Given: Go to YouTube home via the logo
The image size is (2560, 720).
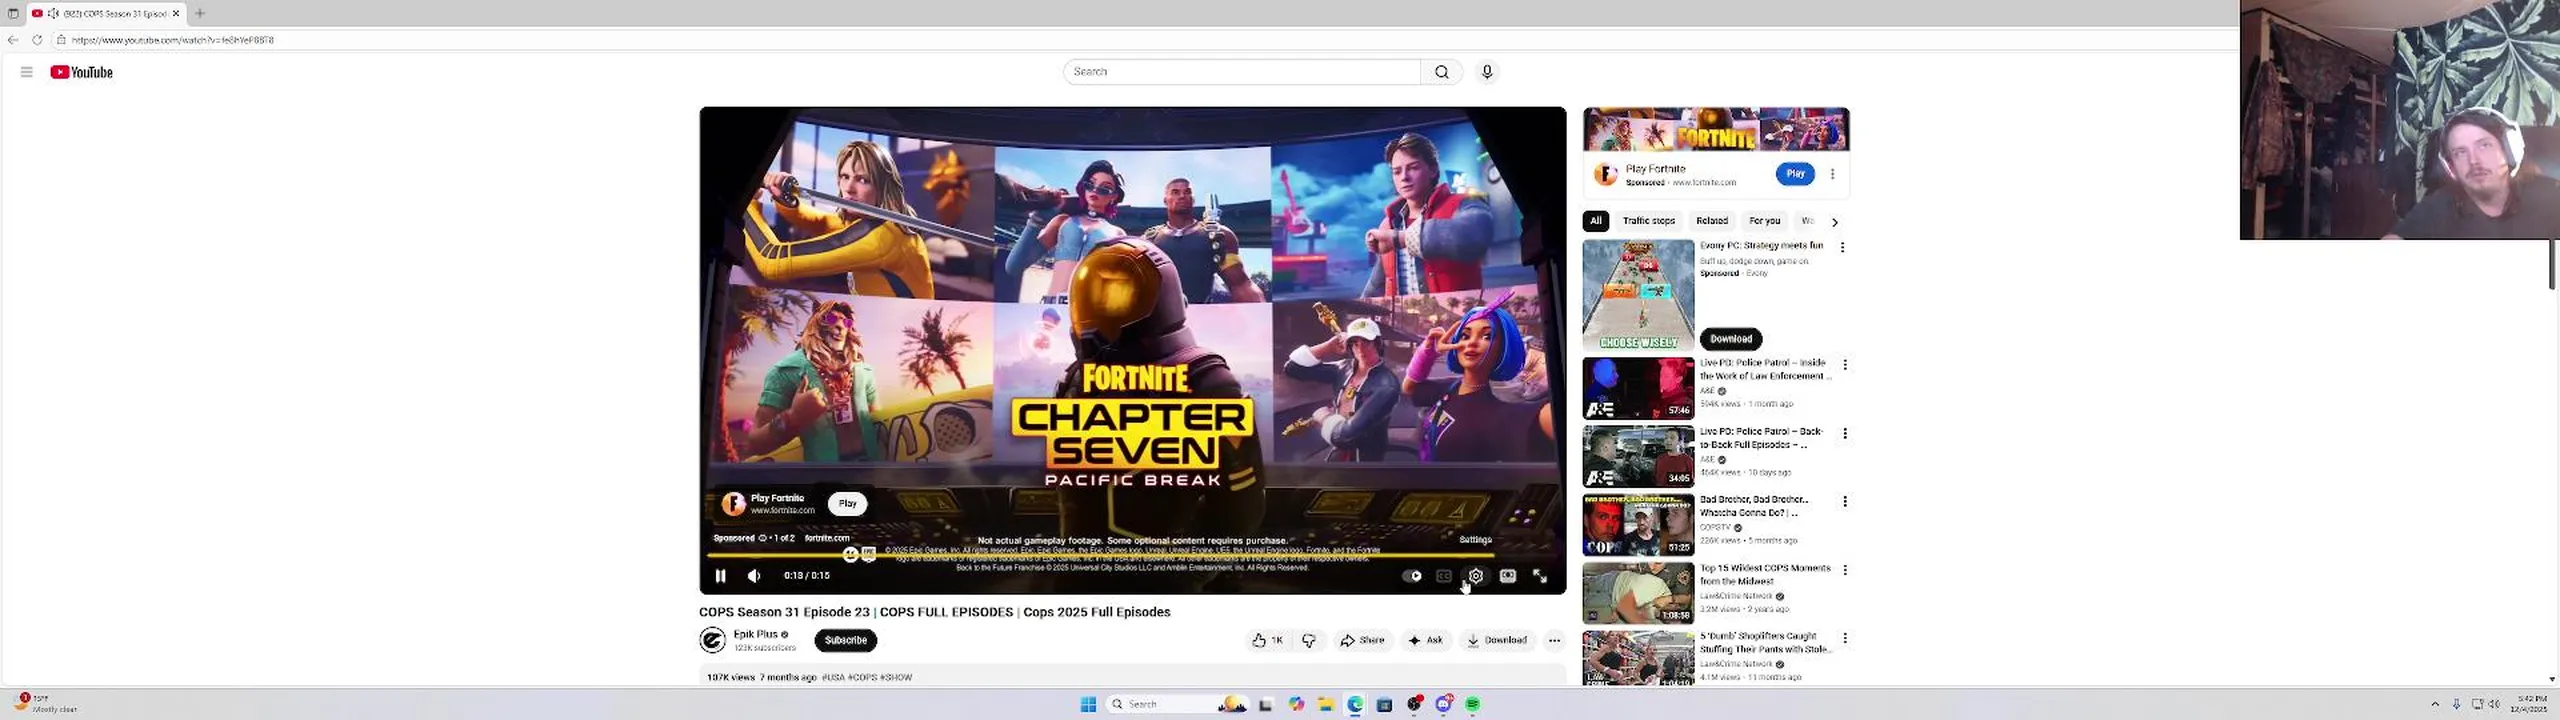Looking at the screenshot, I should (82, 72).
